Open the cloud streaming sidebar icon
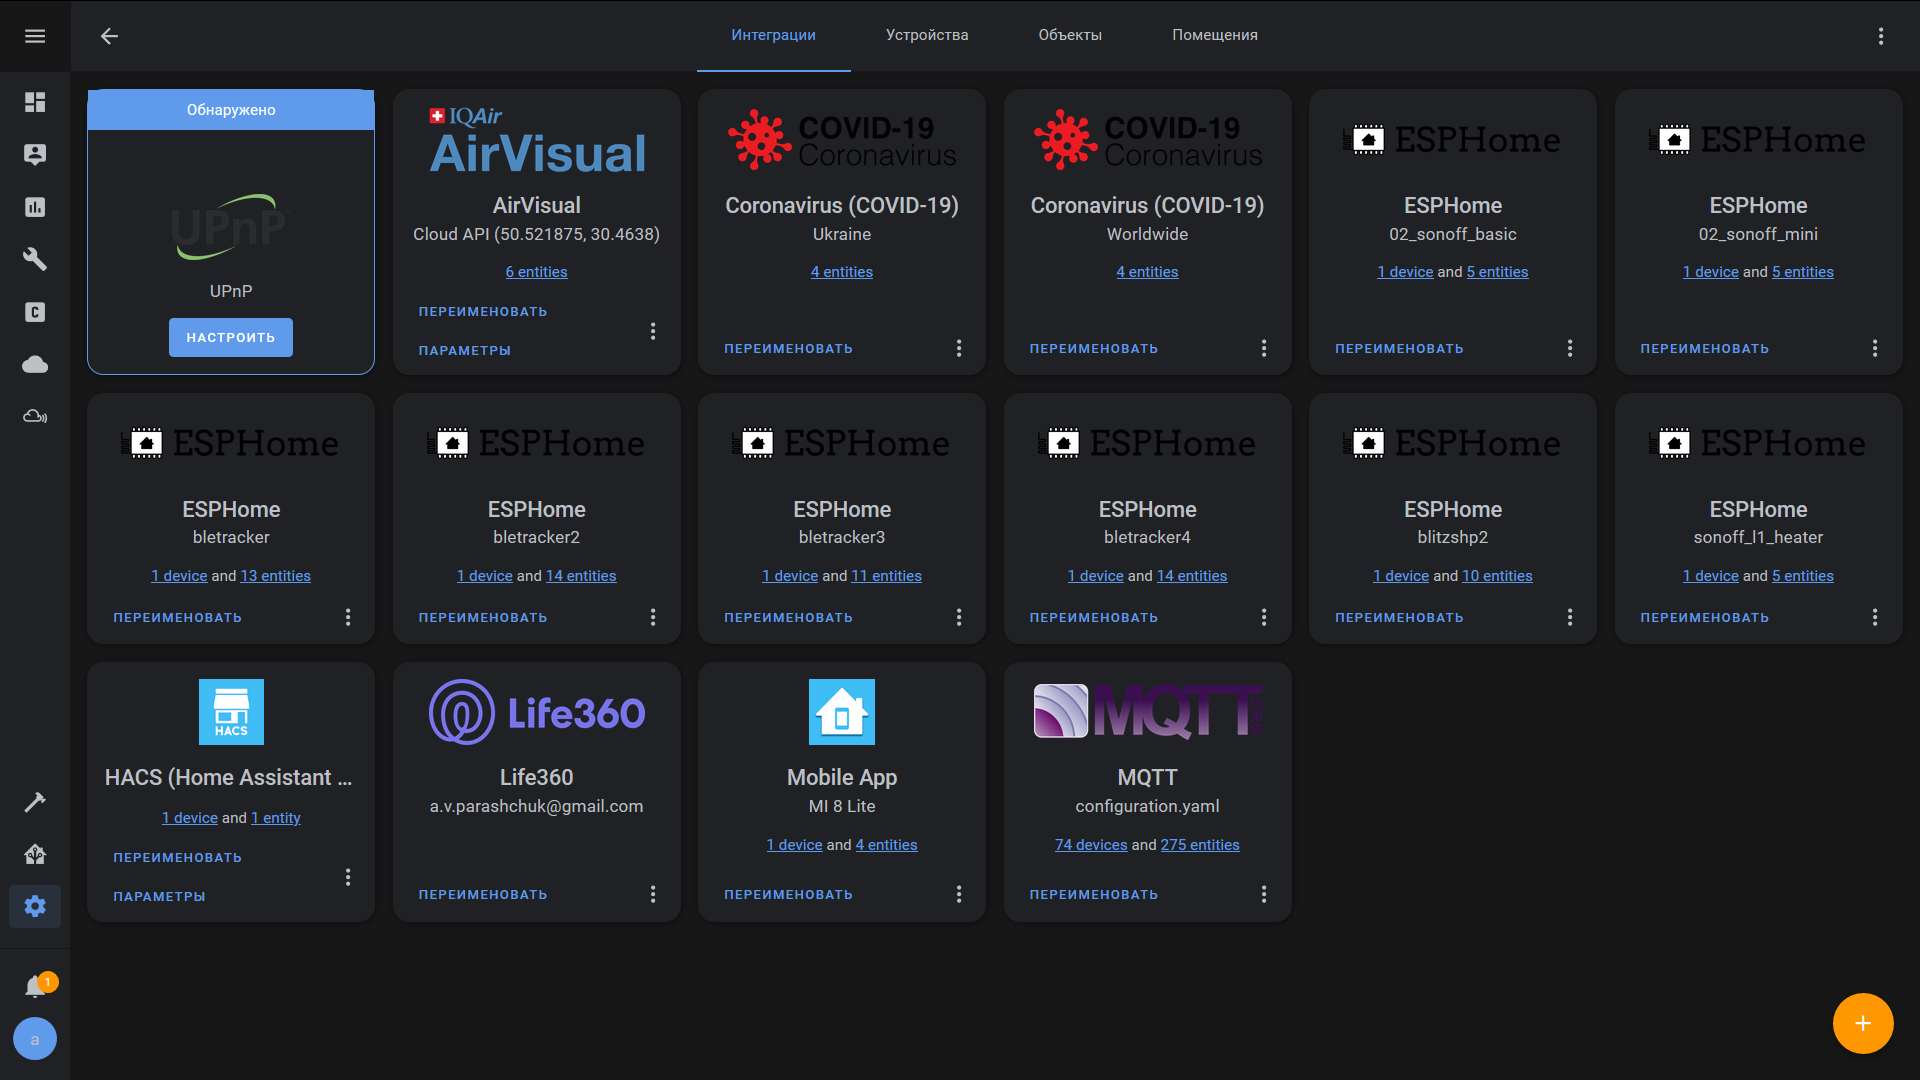Viewport: 1920px width, 1080px height. pos(35,416)
